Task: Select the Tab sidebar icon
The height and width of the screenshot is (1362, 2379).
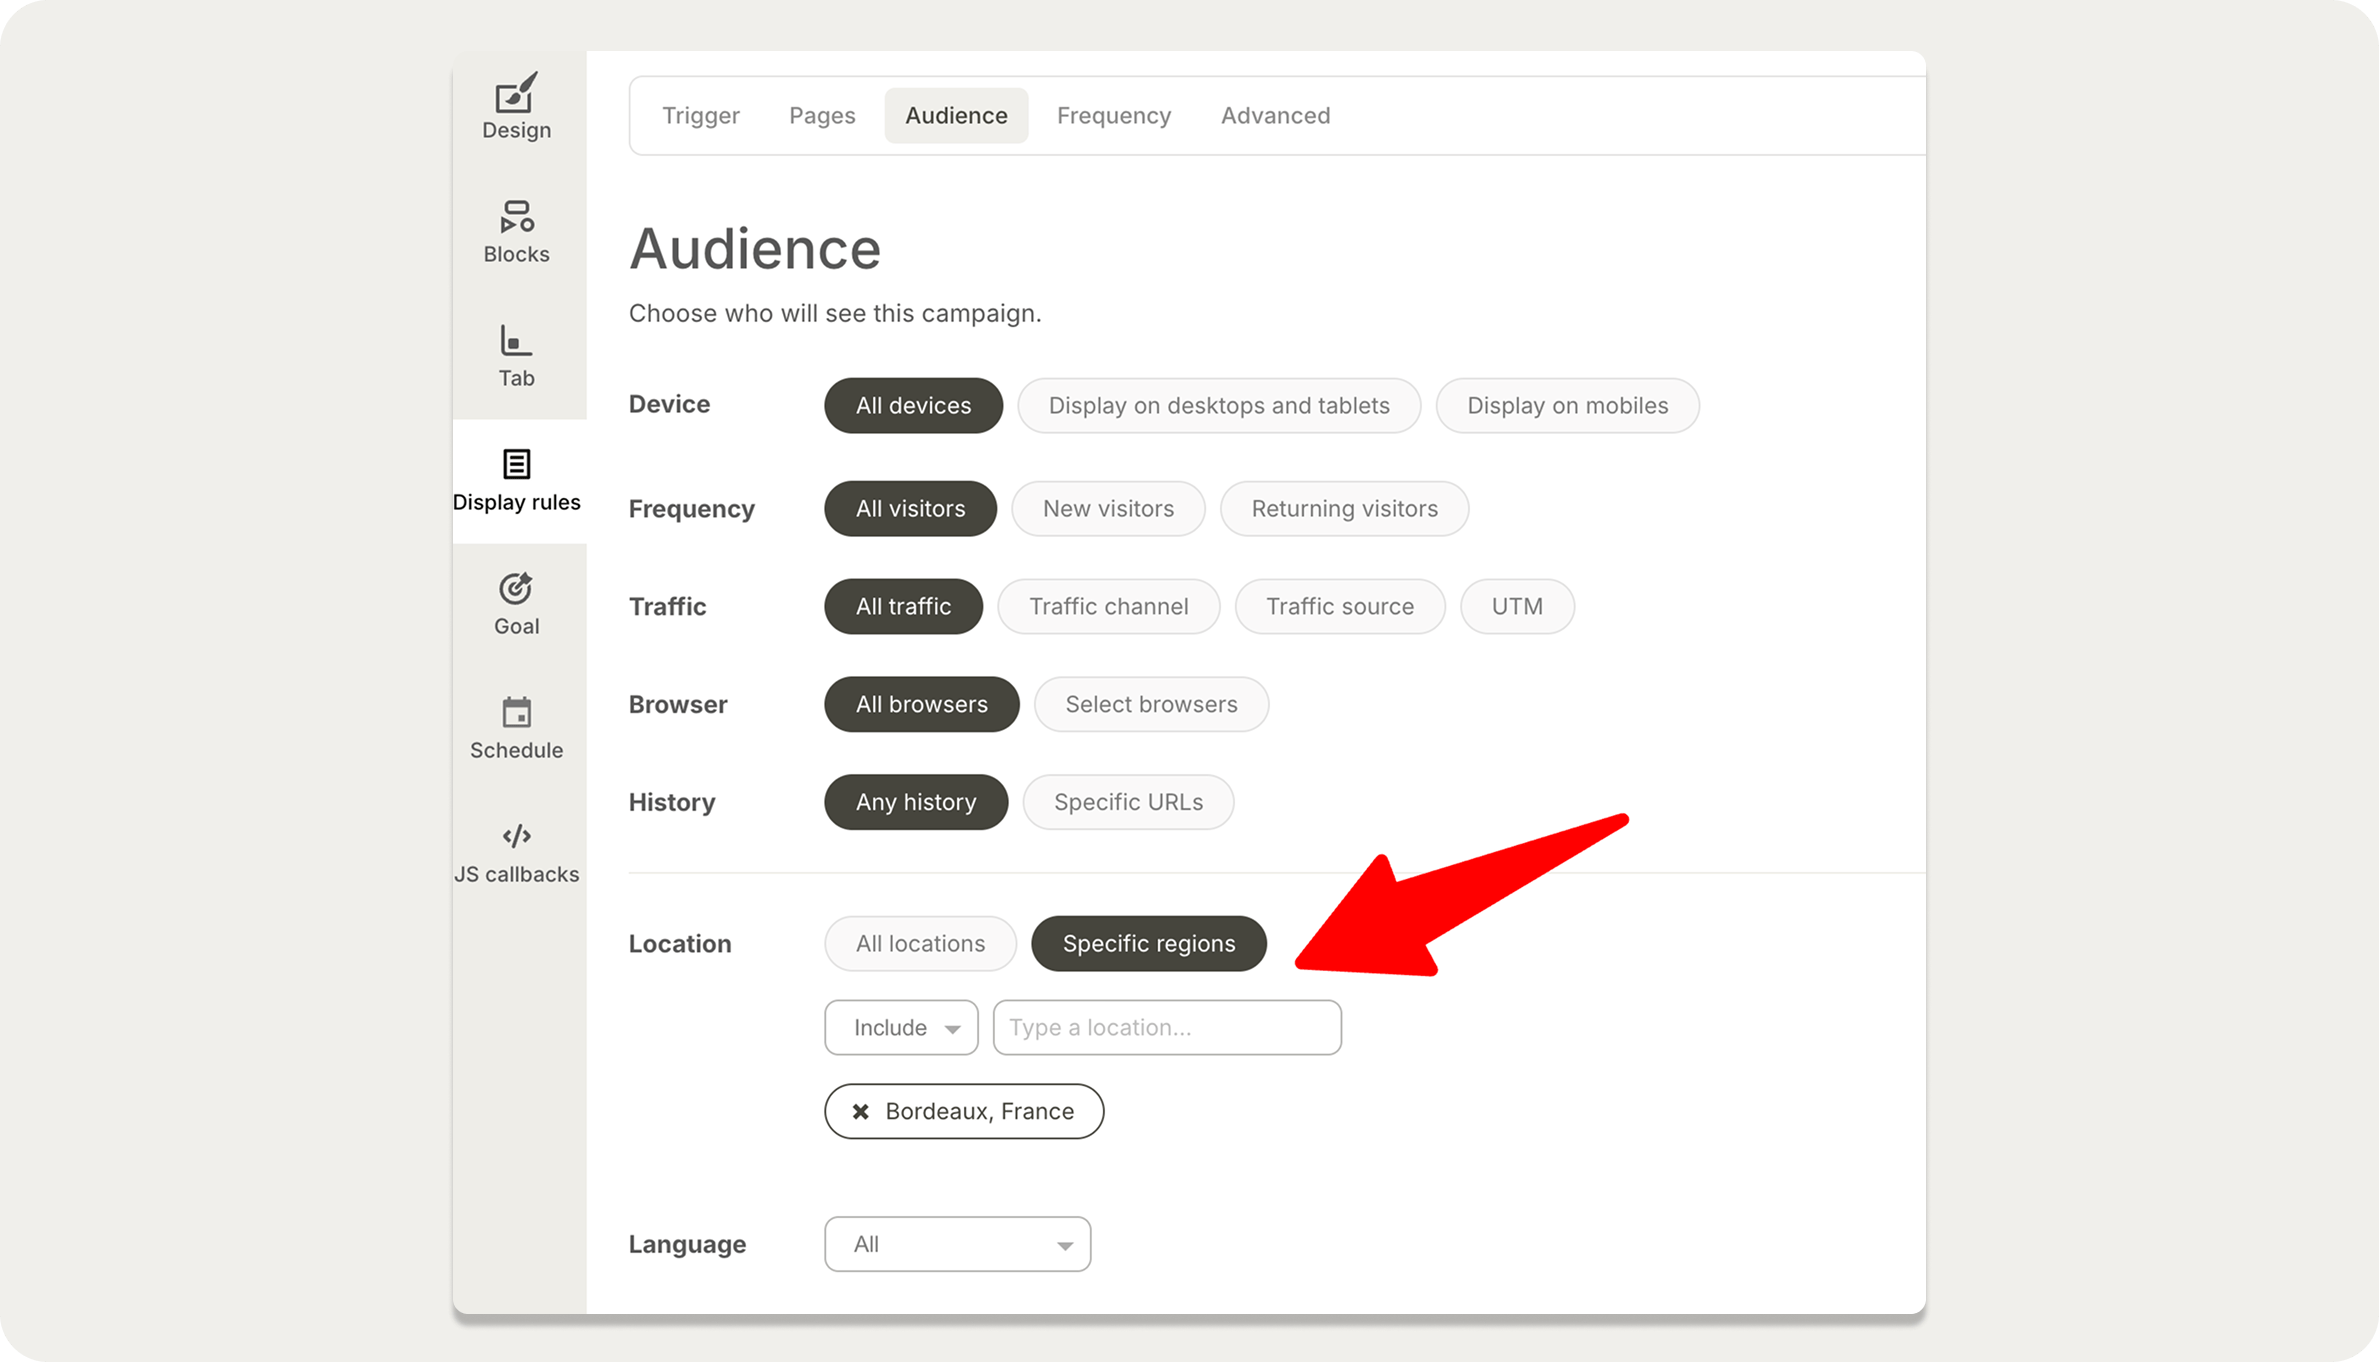Action: (516, 341)
